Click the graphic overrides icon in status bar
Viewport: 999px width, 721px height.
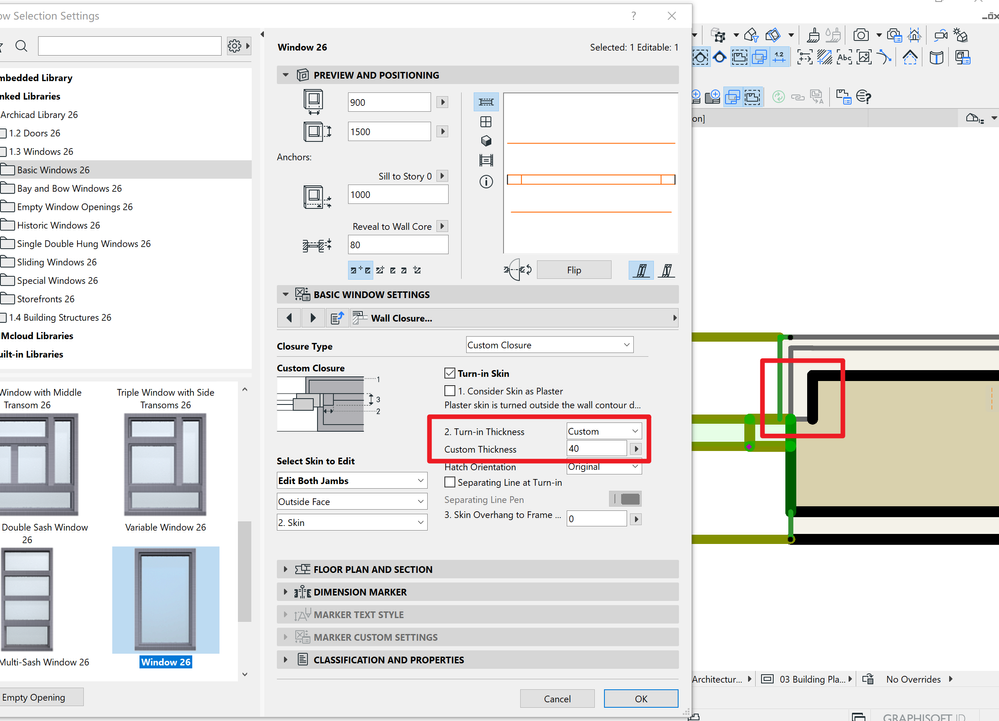pyautogui.click(x=868, y=680)
